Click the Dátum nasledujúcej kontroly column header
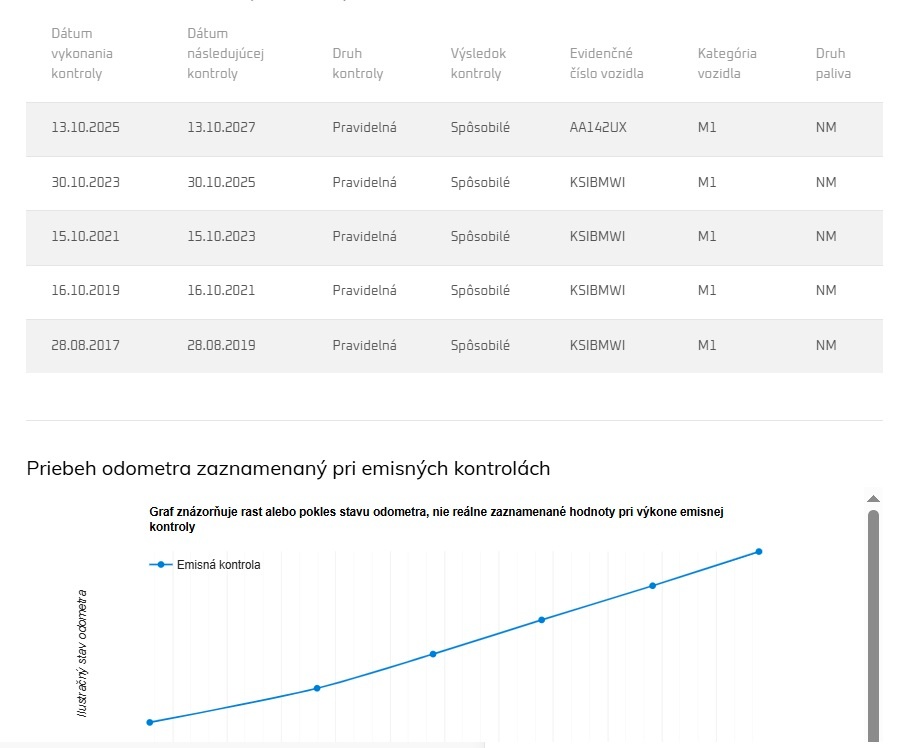Image resolution: width=912 pixels, height=748 pixels. pyautogui.click(x=225, y=54)
